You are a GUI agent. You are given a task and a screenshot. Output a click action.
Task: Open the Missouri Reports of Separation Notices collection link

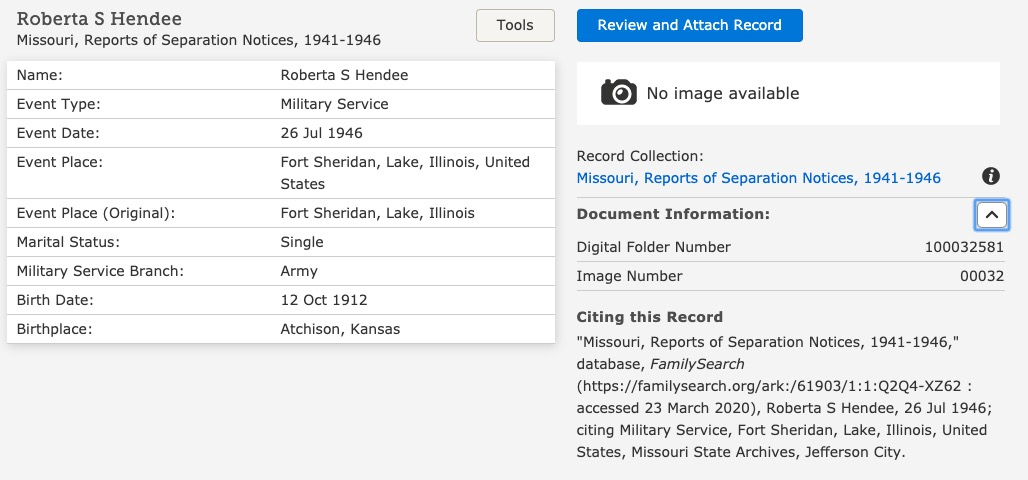coord(759,178)
